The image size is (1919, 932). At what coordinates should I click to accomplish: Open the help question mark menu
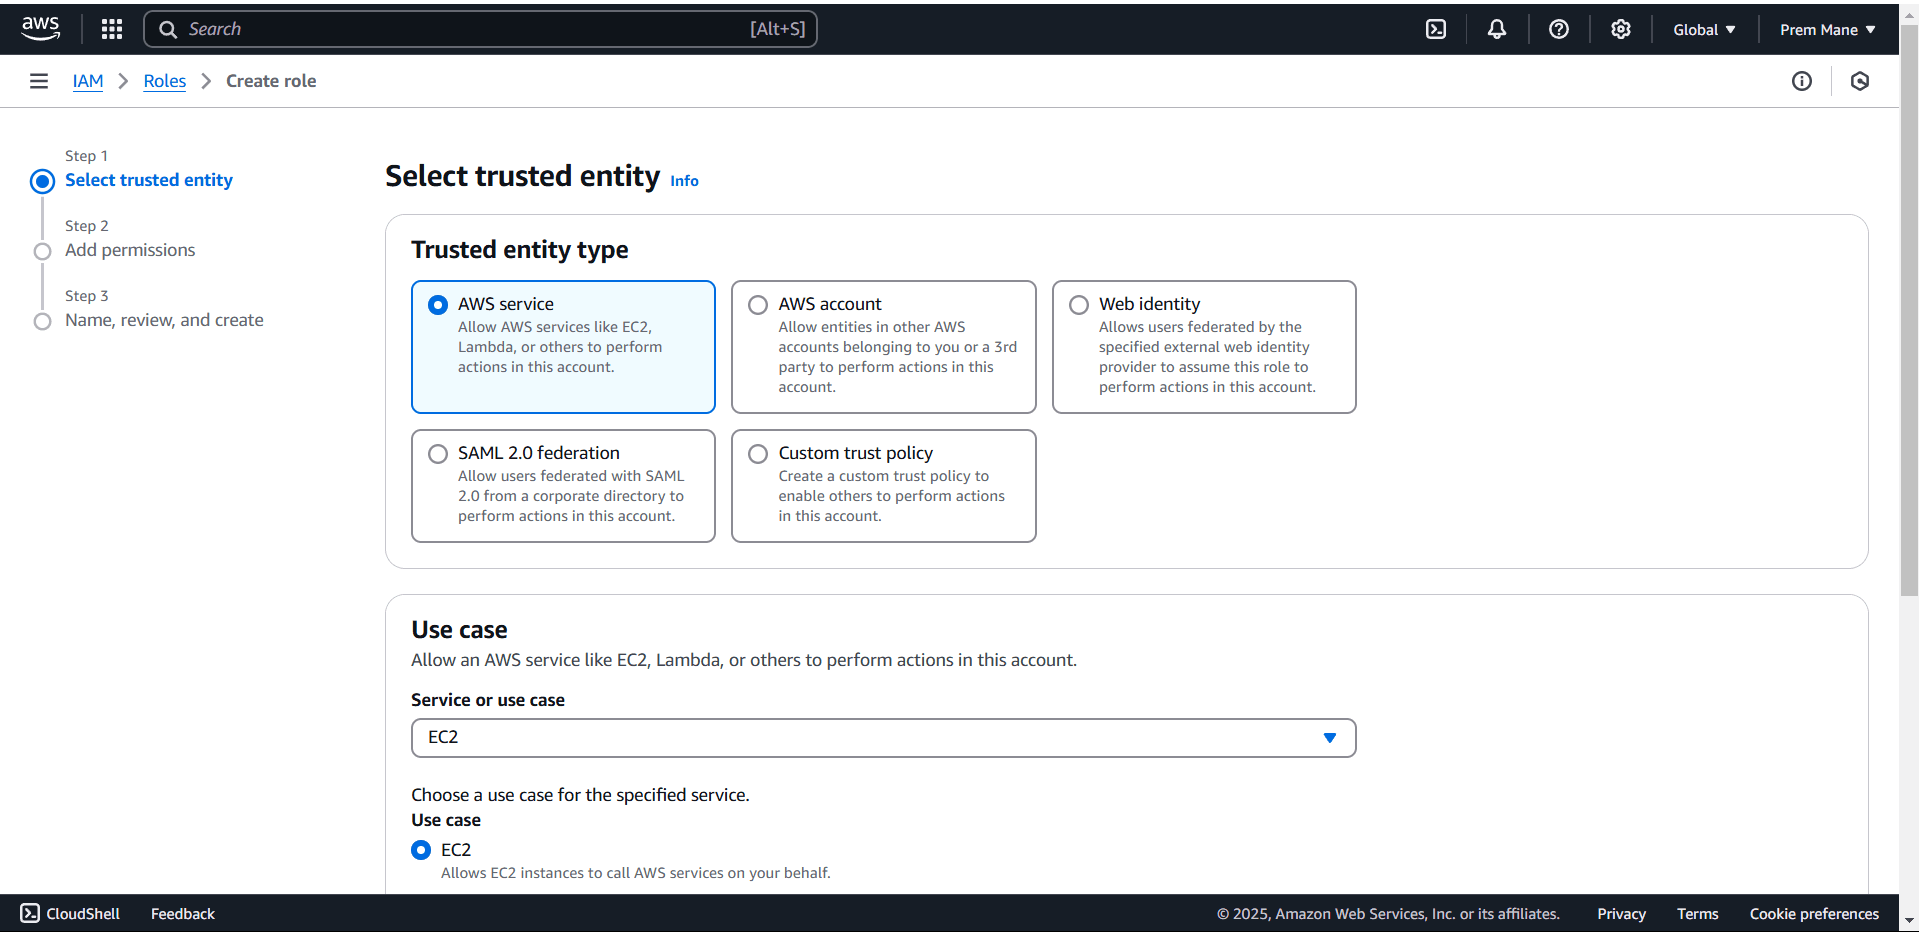pyautogui.click(x=1559, y=29)
